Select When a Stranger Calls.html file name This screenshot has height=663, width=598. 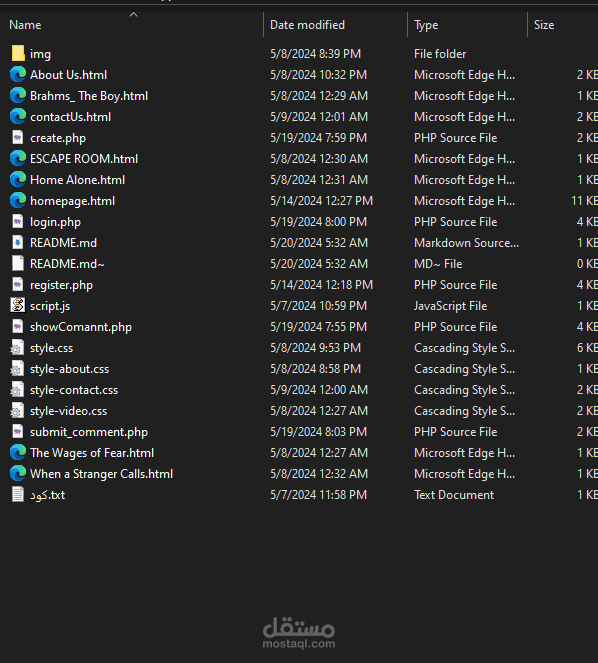coord(101,474)
